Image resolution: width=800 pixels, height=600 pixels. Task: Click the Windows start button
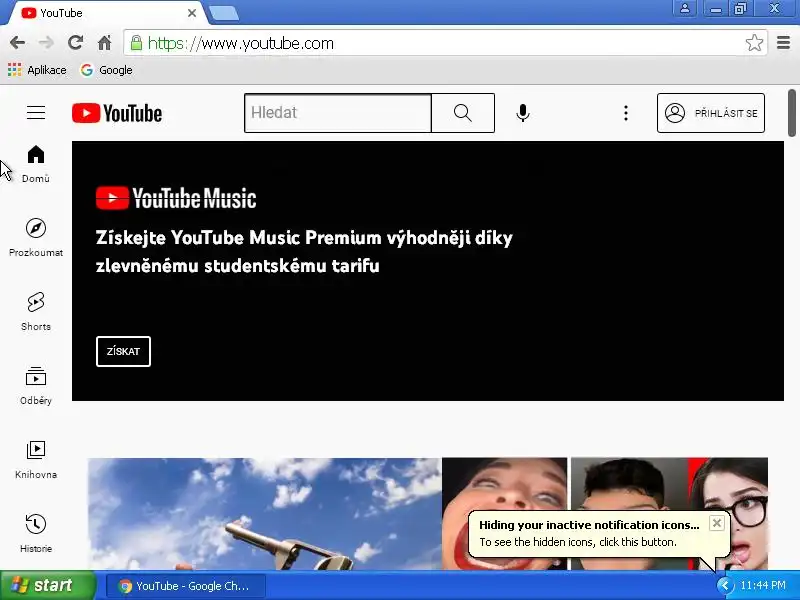tap(47, 585)
